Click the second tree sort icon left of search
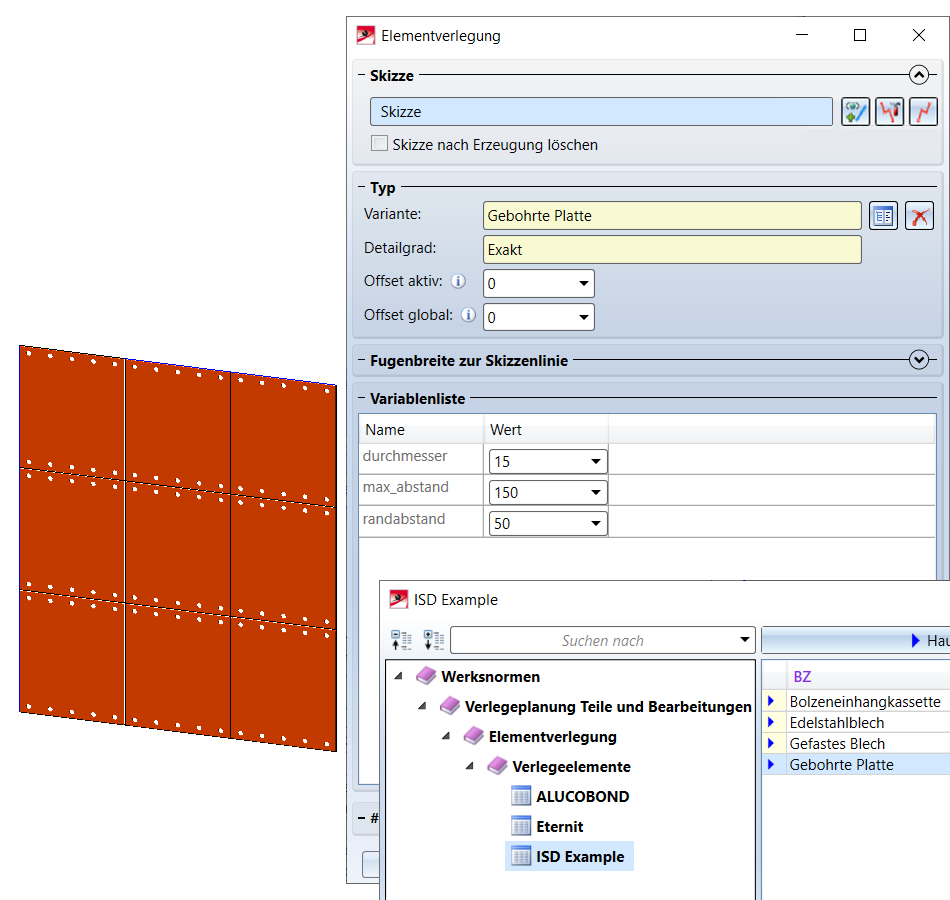950x900 pixels. [x=434, y=640]
